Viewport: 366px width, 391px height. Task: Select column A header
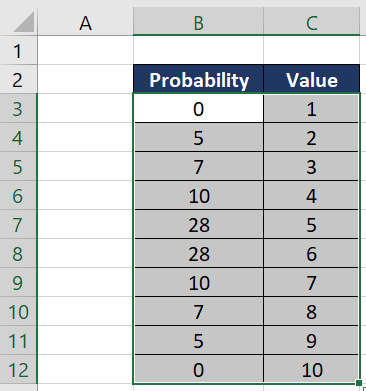coord(85,22)
